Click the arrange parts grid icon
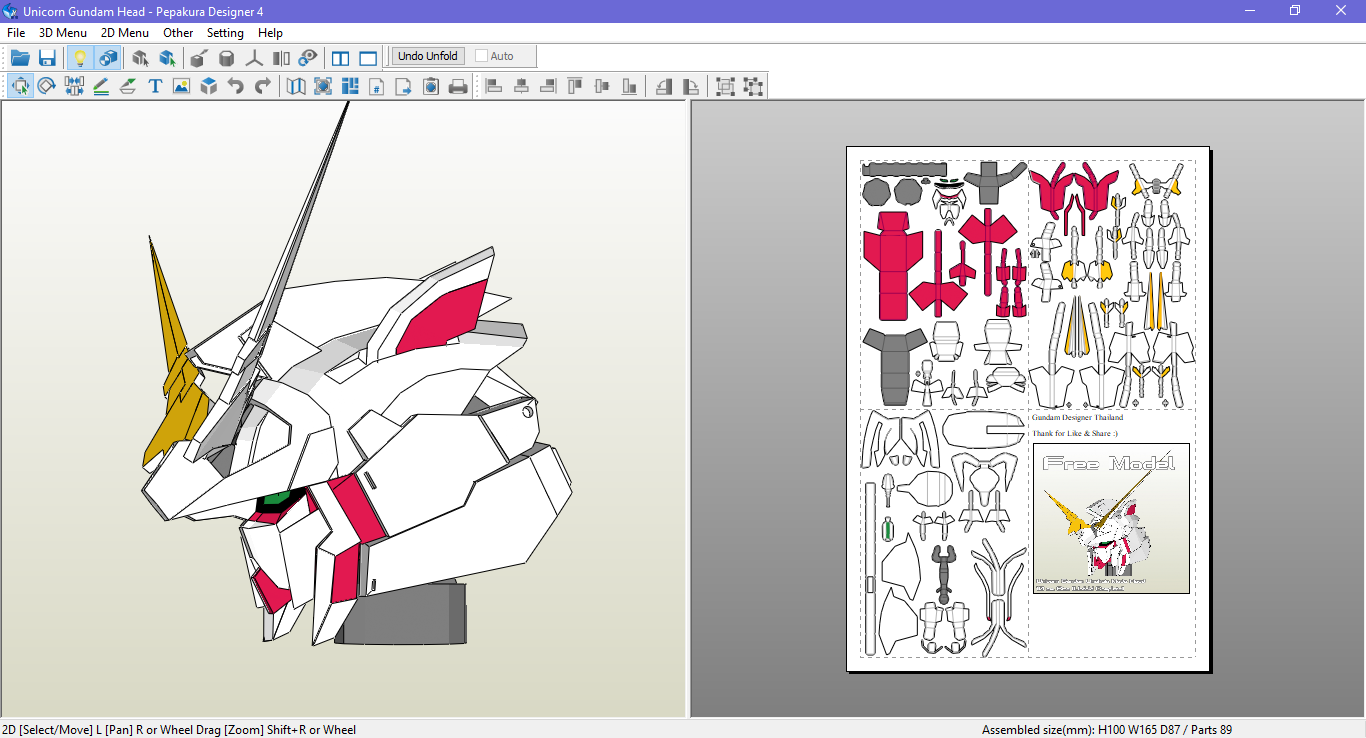This screenshot has width=1366, height=738. click(x=350, y=86)
